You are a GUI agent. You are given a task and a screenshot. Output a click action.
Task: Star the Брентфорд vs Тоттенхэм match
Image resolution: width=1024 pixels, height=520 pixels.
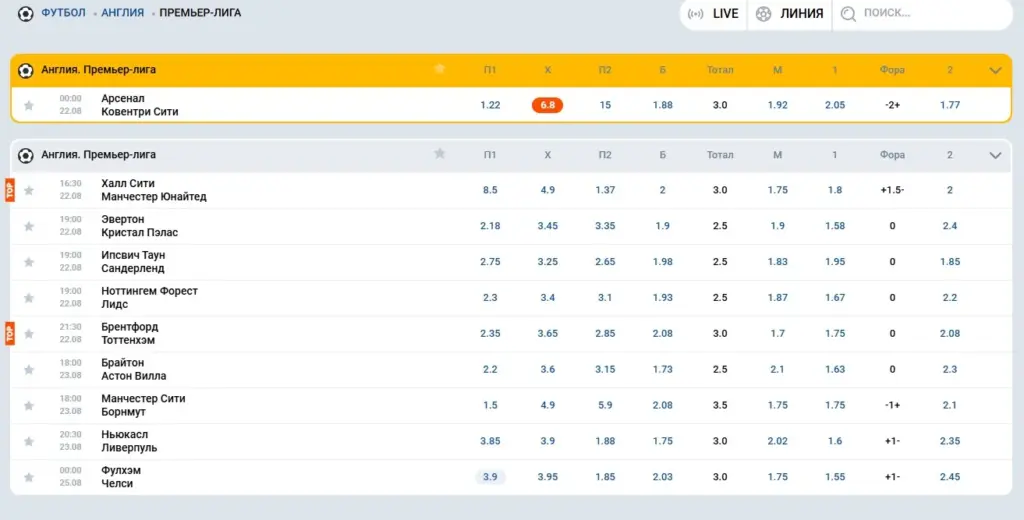click(x=29, y=334)
